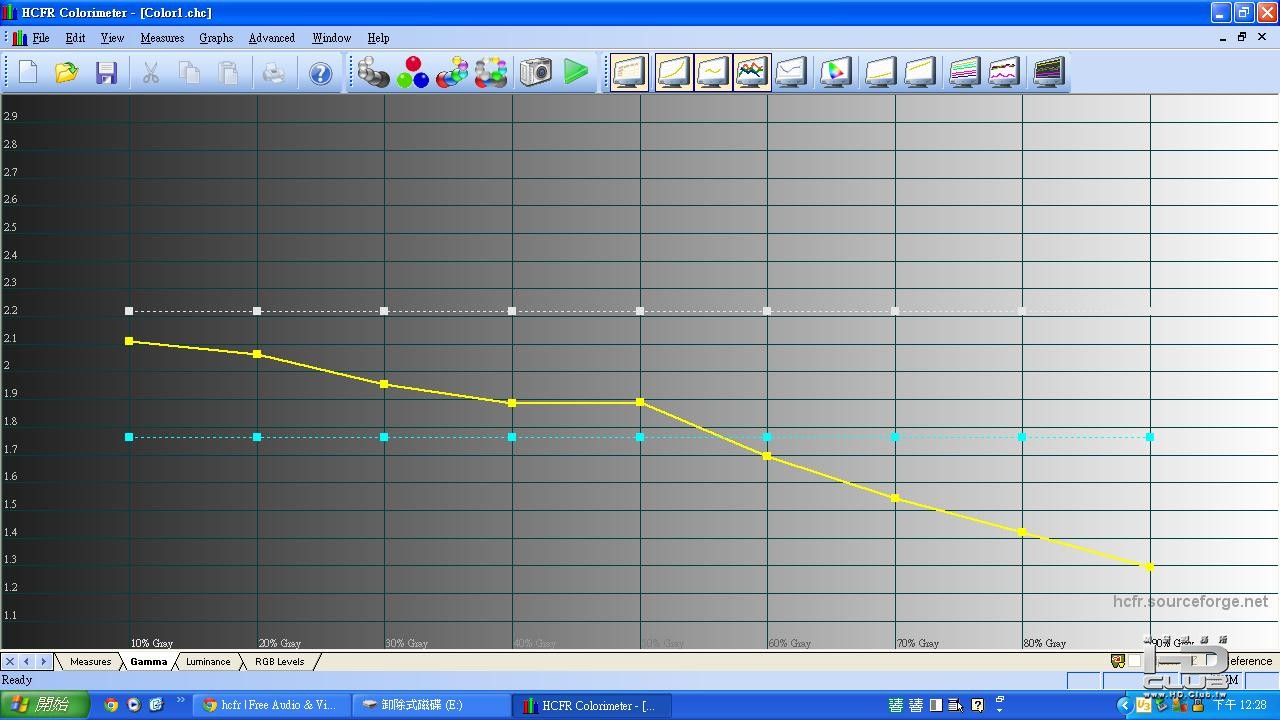The height and width of the screenshot is (720, 1280).
Task: Click the Copy toolbar icon
Action: (190, 72)
